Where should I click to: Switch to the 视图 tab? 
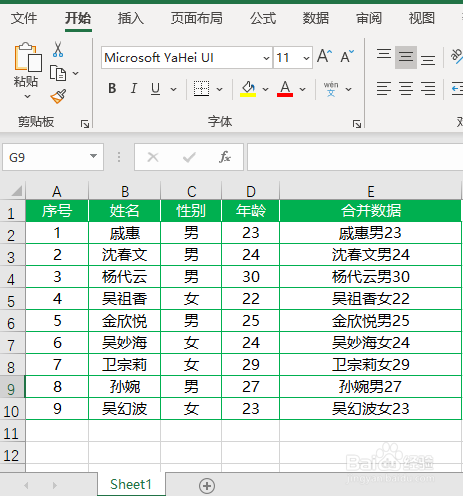pyautogui.click(x=422, y=18)
